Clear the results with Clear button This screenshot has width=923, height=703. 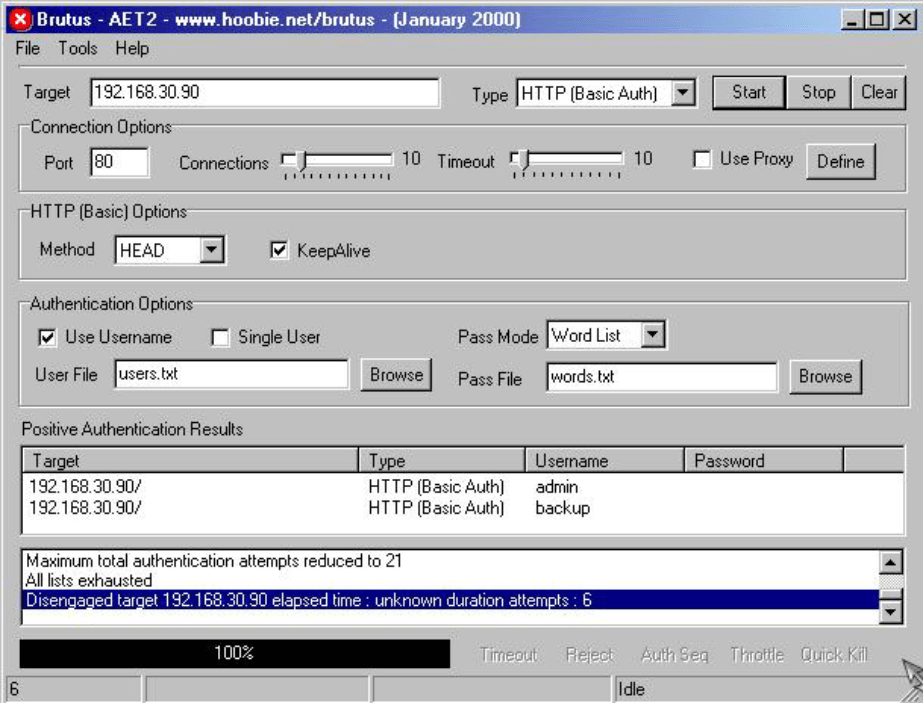click(x=879, y=93)
